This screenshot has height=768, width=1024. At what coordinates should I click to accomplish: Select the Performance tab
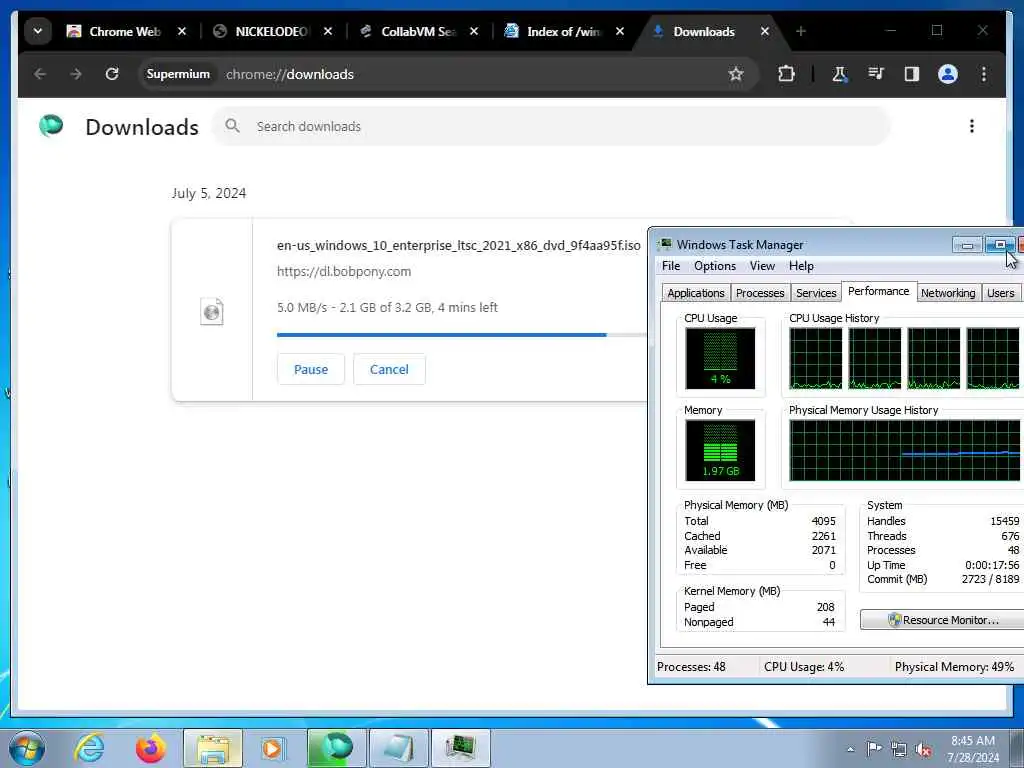click(x=878, y=291)
